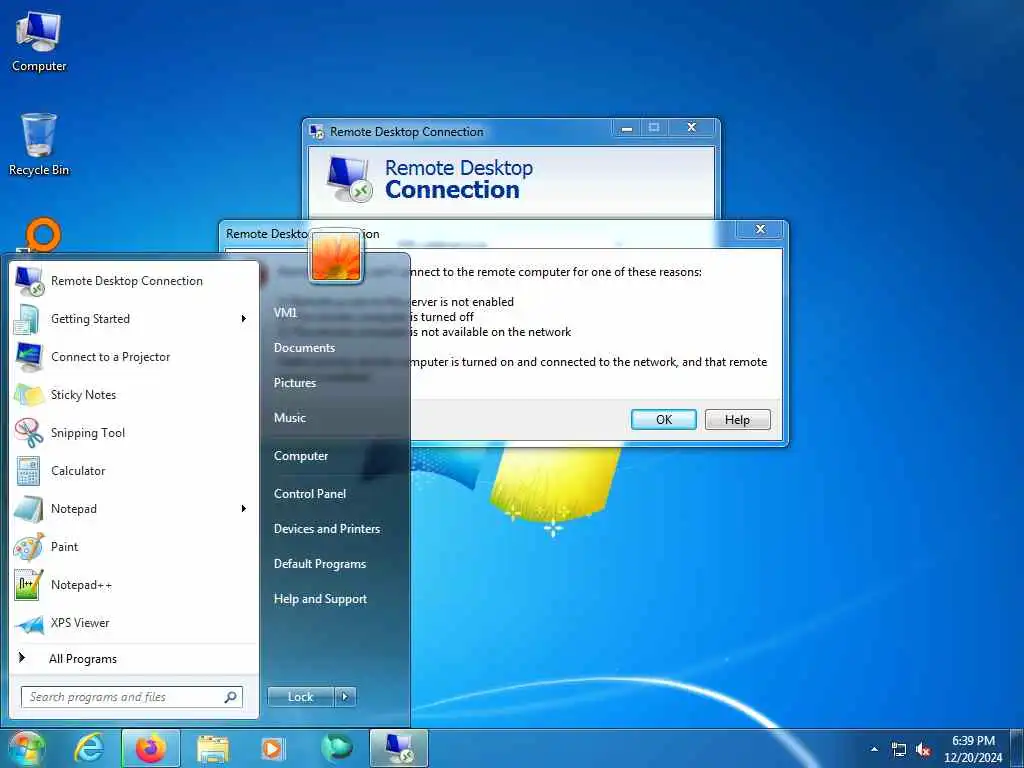Screen dimensions: 1024x768
Task: Open Documents from Start menu
Action: 304,348
